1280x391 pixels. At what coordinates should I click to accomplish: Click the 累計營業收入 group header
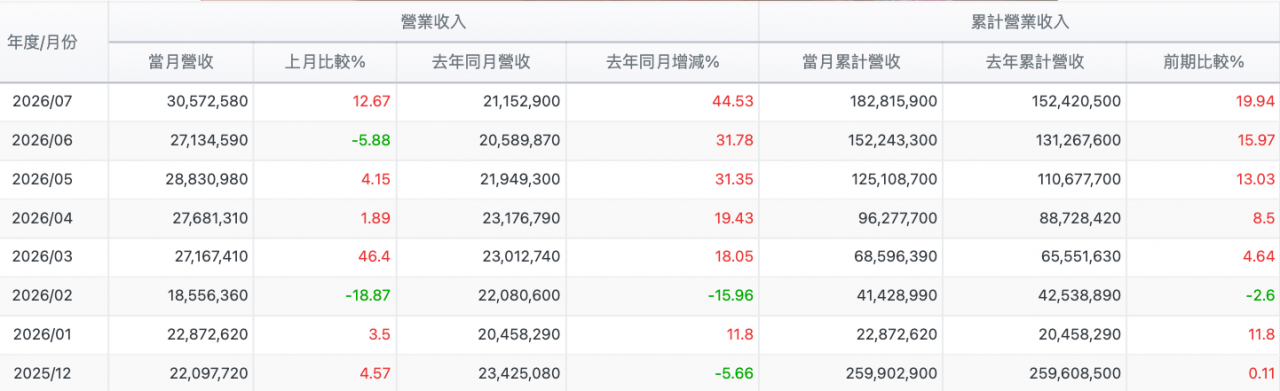[x=1019, y=21]
